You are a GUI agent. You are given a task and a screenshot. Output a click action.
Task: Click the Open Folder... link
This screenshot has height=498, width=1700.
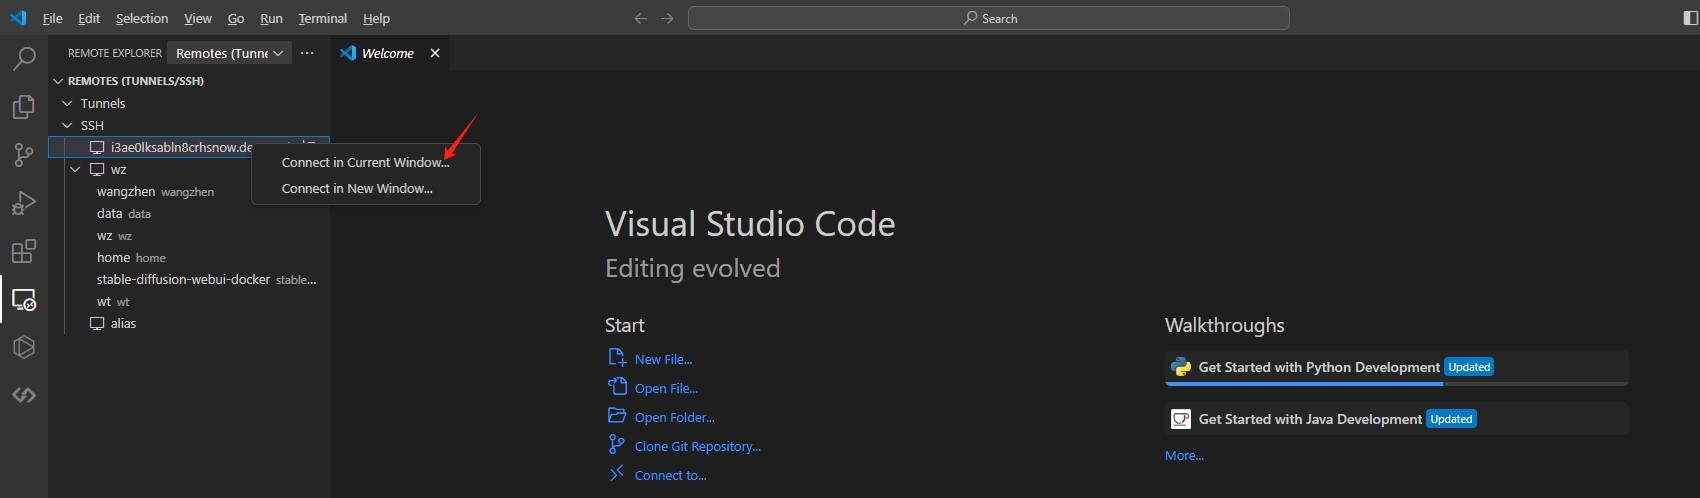[x=674, y=417]
